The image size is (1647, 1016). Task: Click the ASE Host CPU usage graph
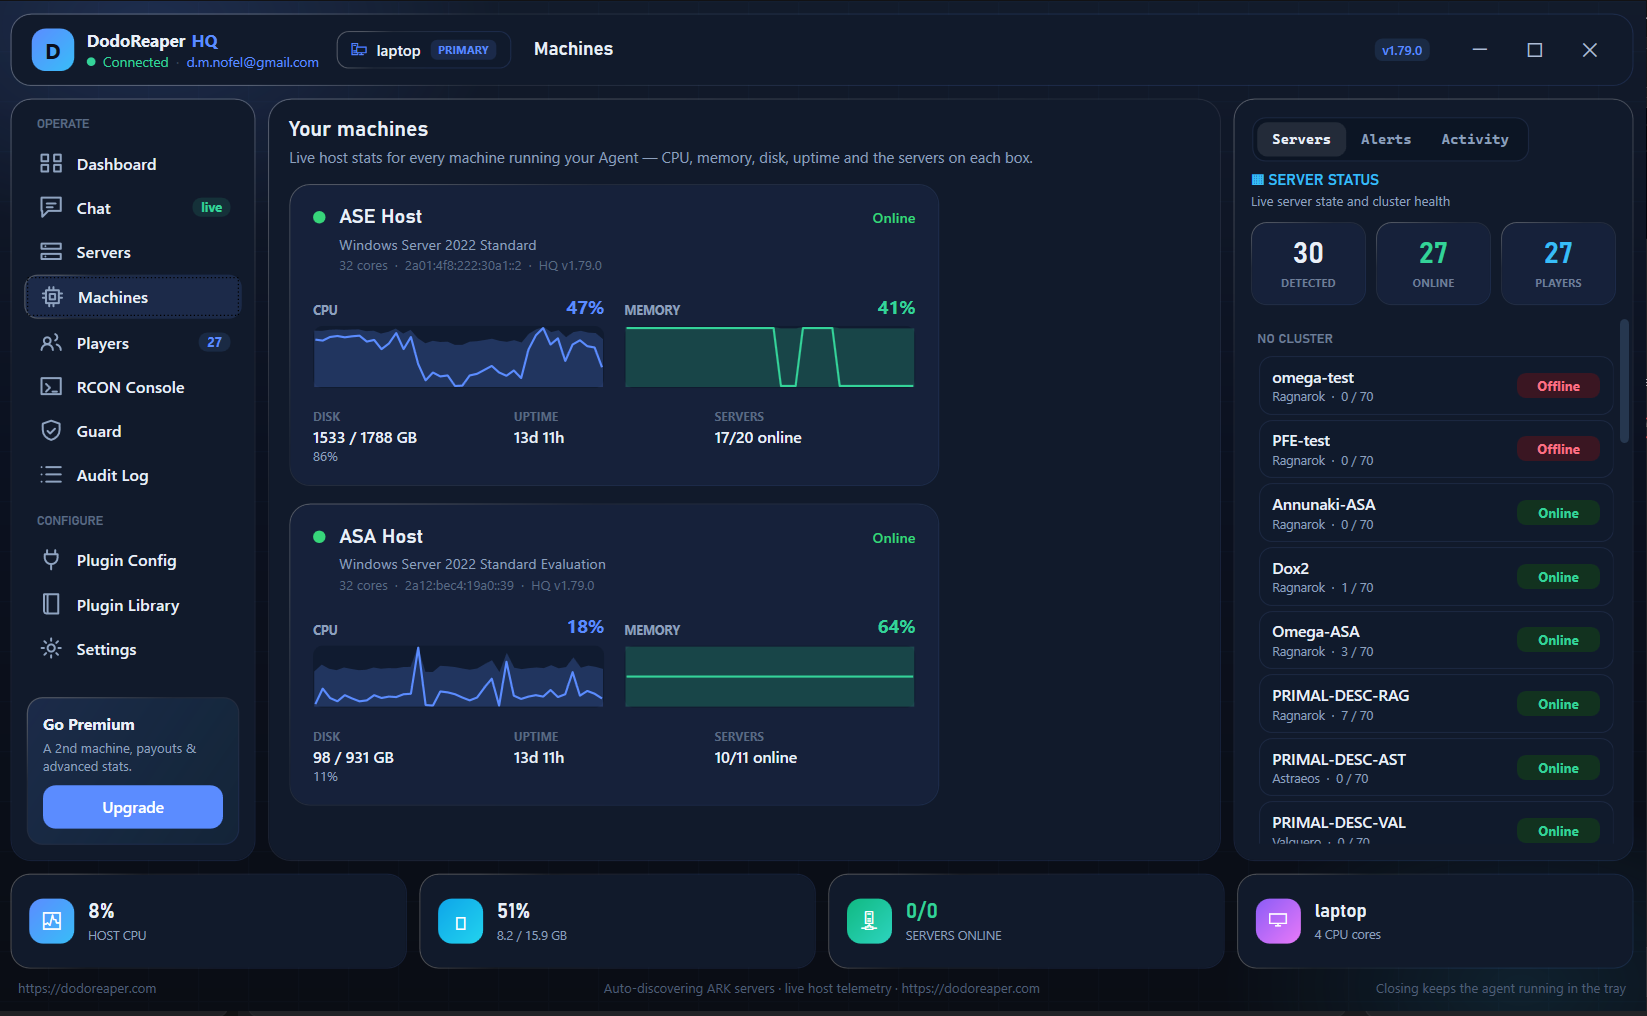[459, 356]
